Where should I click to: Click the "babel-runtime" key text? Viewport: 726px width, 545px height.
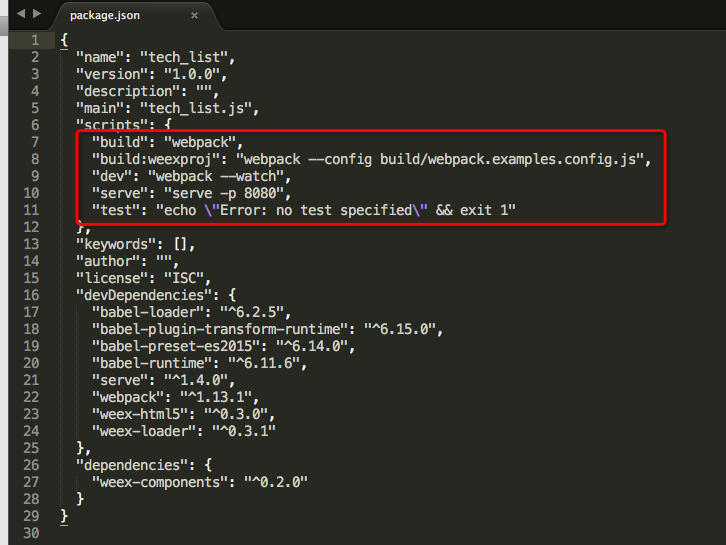[x=152, y=363]
